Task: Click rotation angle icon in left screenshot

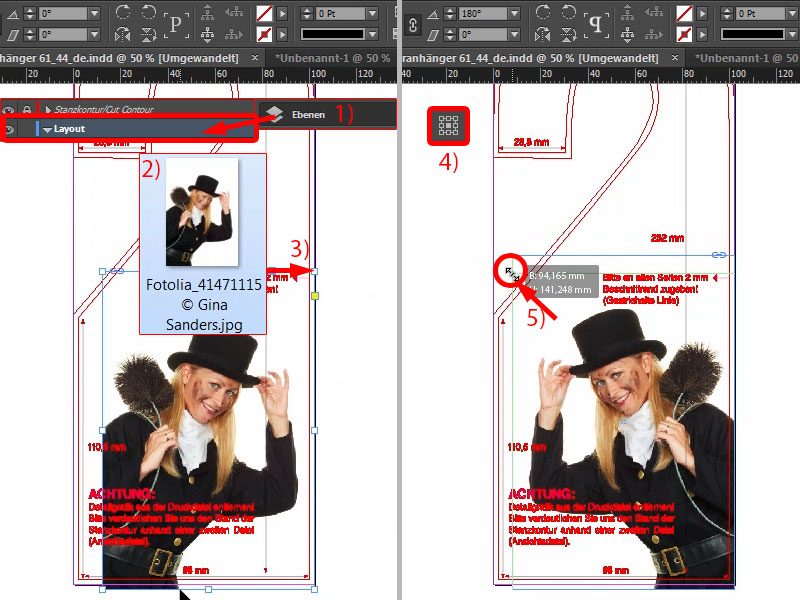Action: (x=13, y=14)
